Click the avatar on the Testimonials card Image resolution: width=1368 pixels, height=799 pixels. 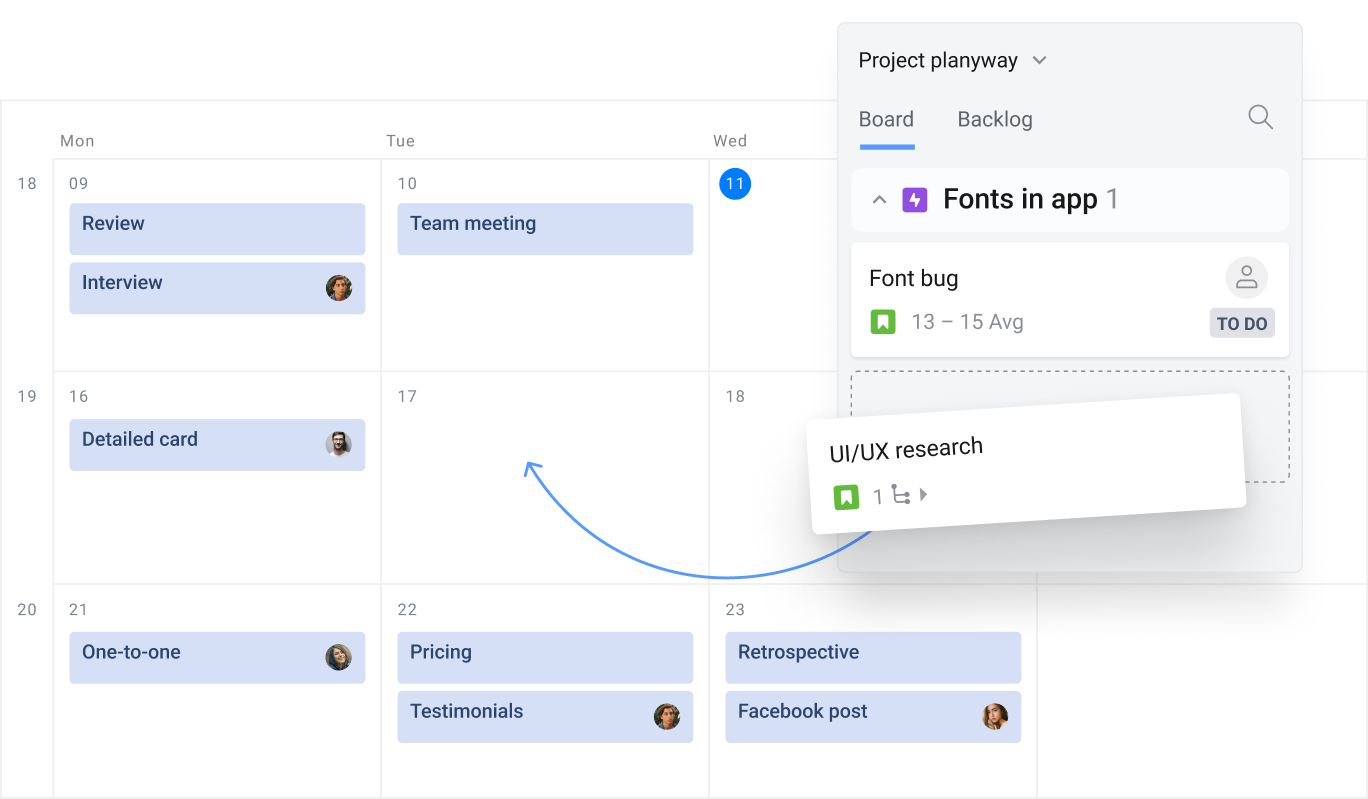[667, 716]
